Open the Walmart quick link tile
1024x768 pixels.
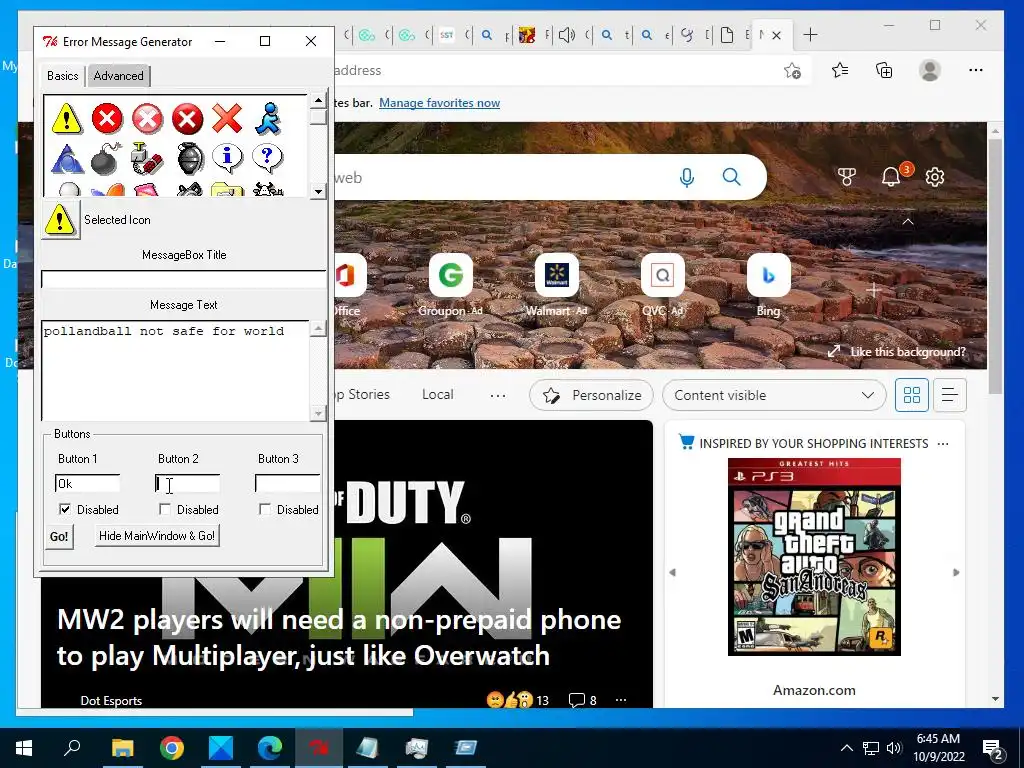[x=556, y=275]
